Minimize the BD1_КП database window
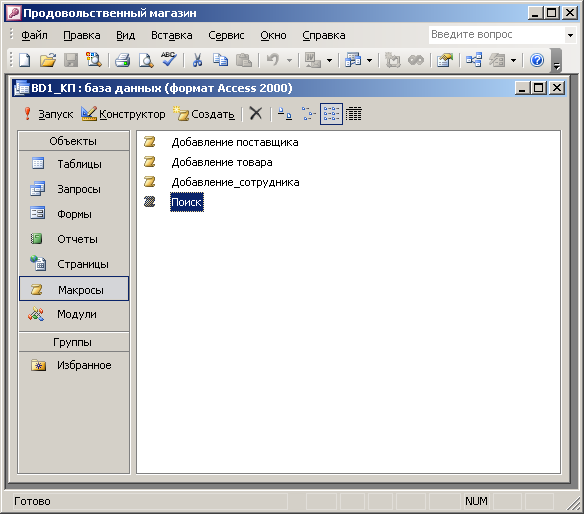The image size is (584, 514). point(522,88)
